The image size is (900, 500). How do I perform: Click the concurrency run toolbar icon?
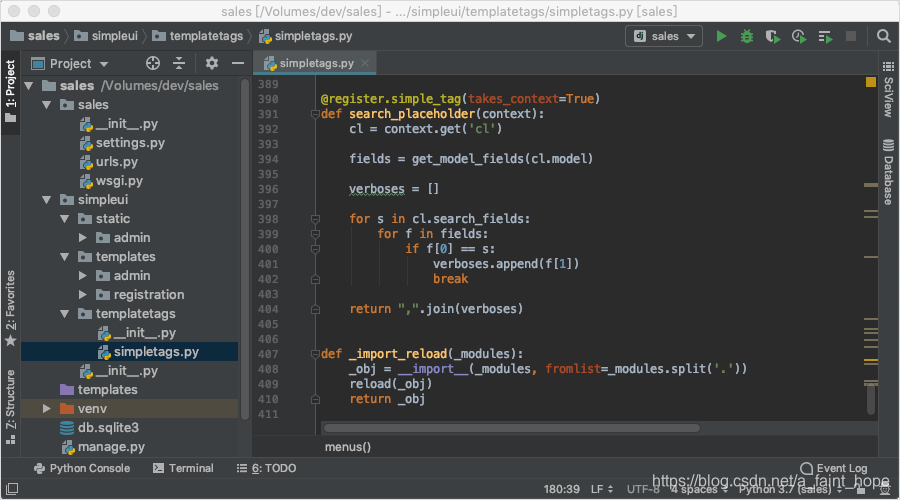pyautogui.click(x=825, y=37)
